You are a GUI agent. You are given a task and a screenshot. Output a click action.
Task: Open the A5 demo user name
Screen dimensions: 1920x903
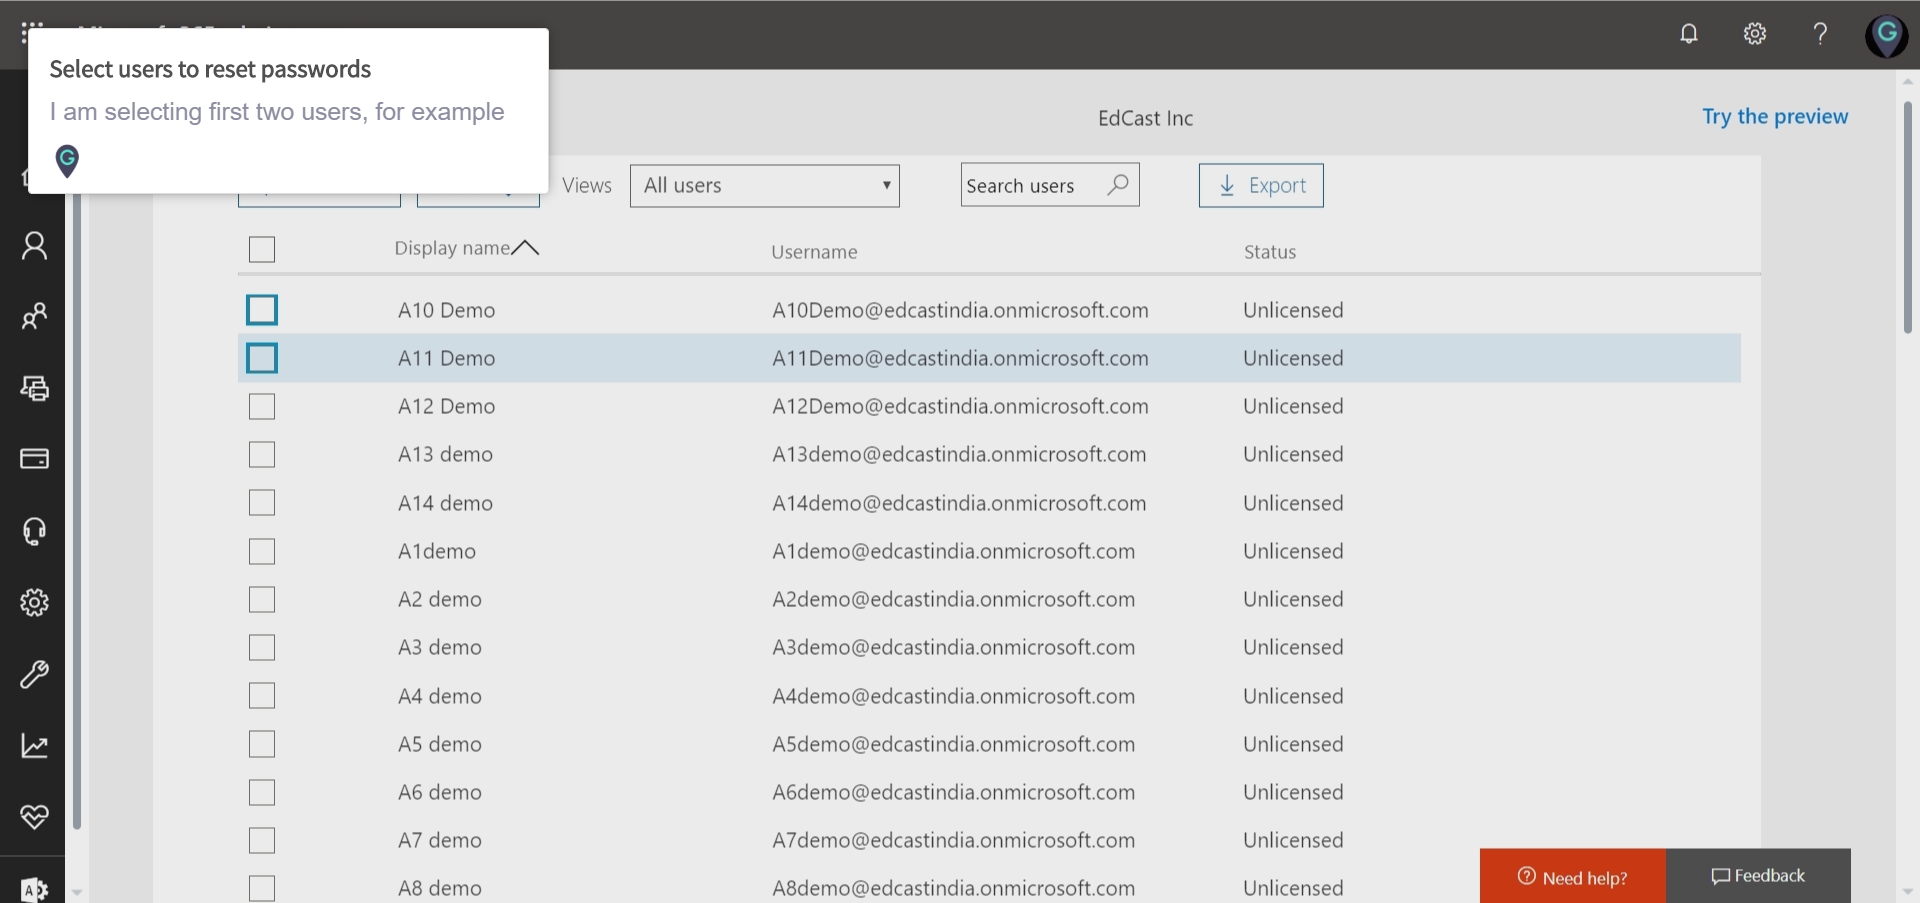pyautogui.click(x=440, y=744)
